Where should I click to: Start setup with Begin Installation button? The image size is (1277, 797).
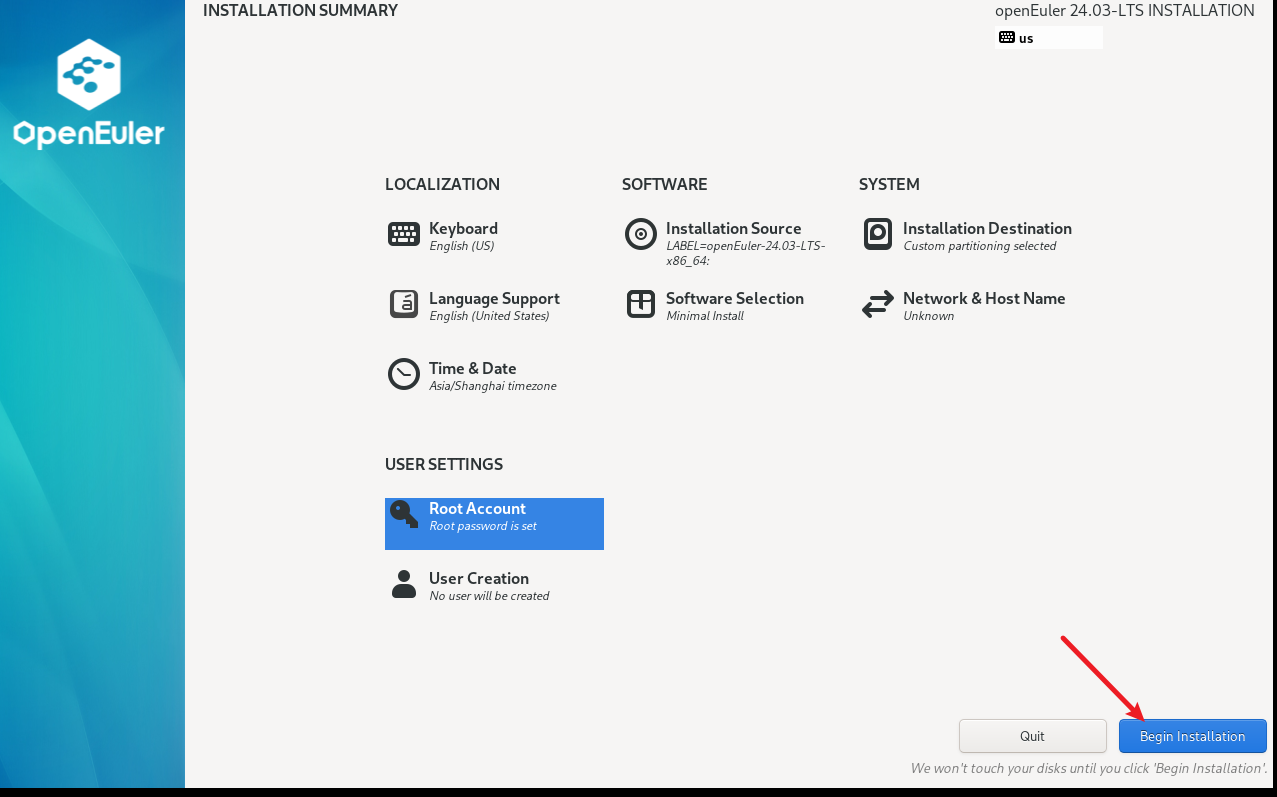point(1193,736)
